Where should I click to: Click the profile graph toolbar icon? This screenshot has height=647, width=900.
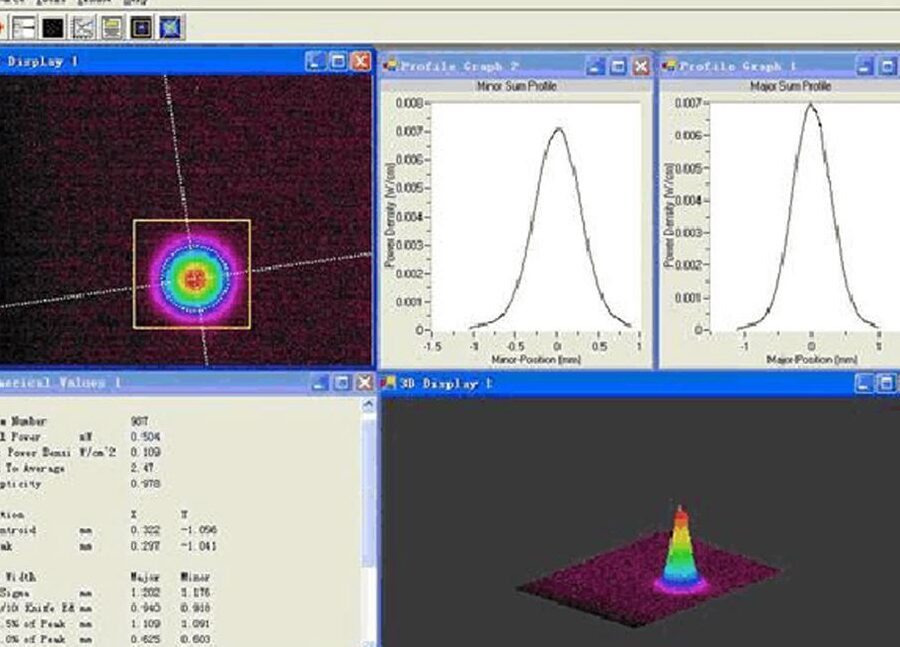click(82, 27)
